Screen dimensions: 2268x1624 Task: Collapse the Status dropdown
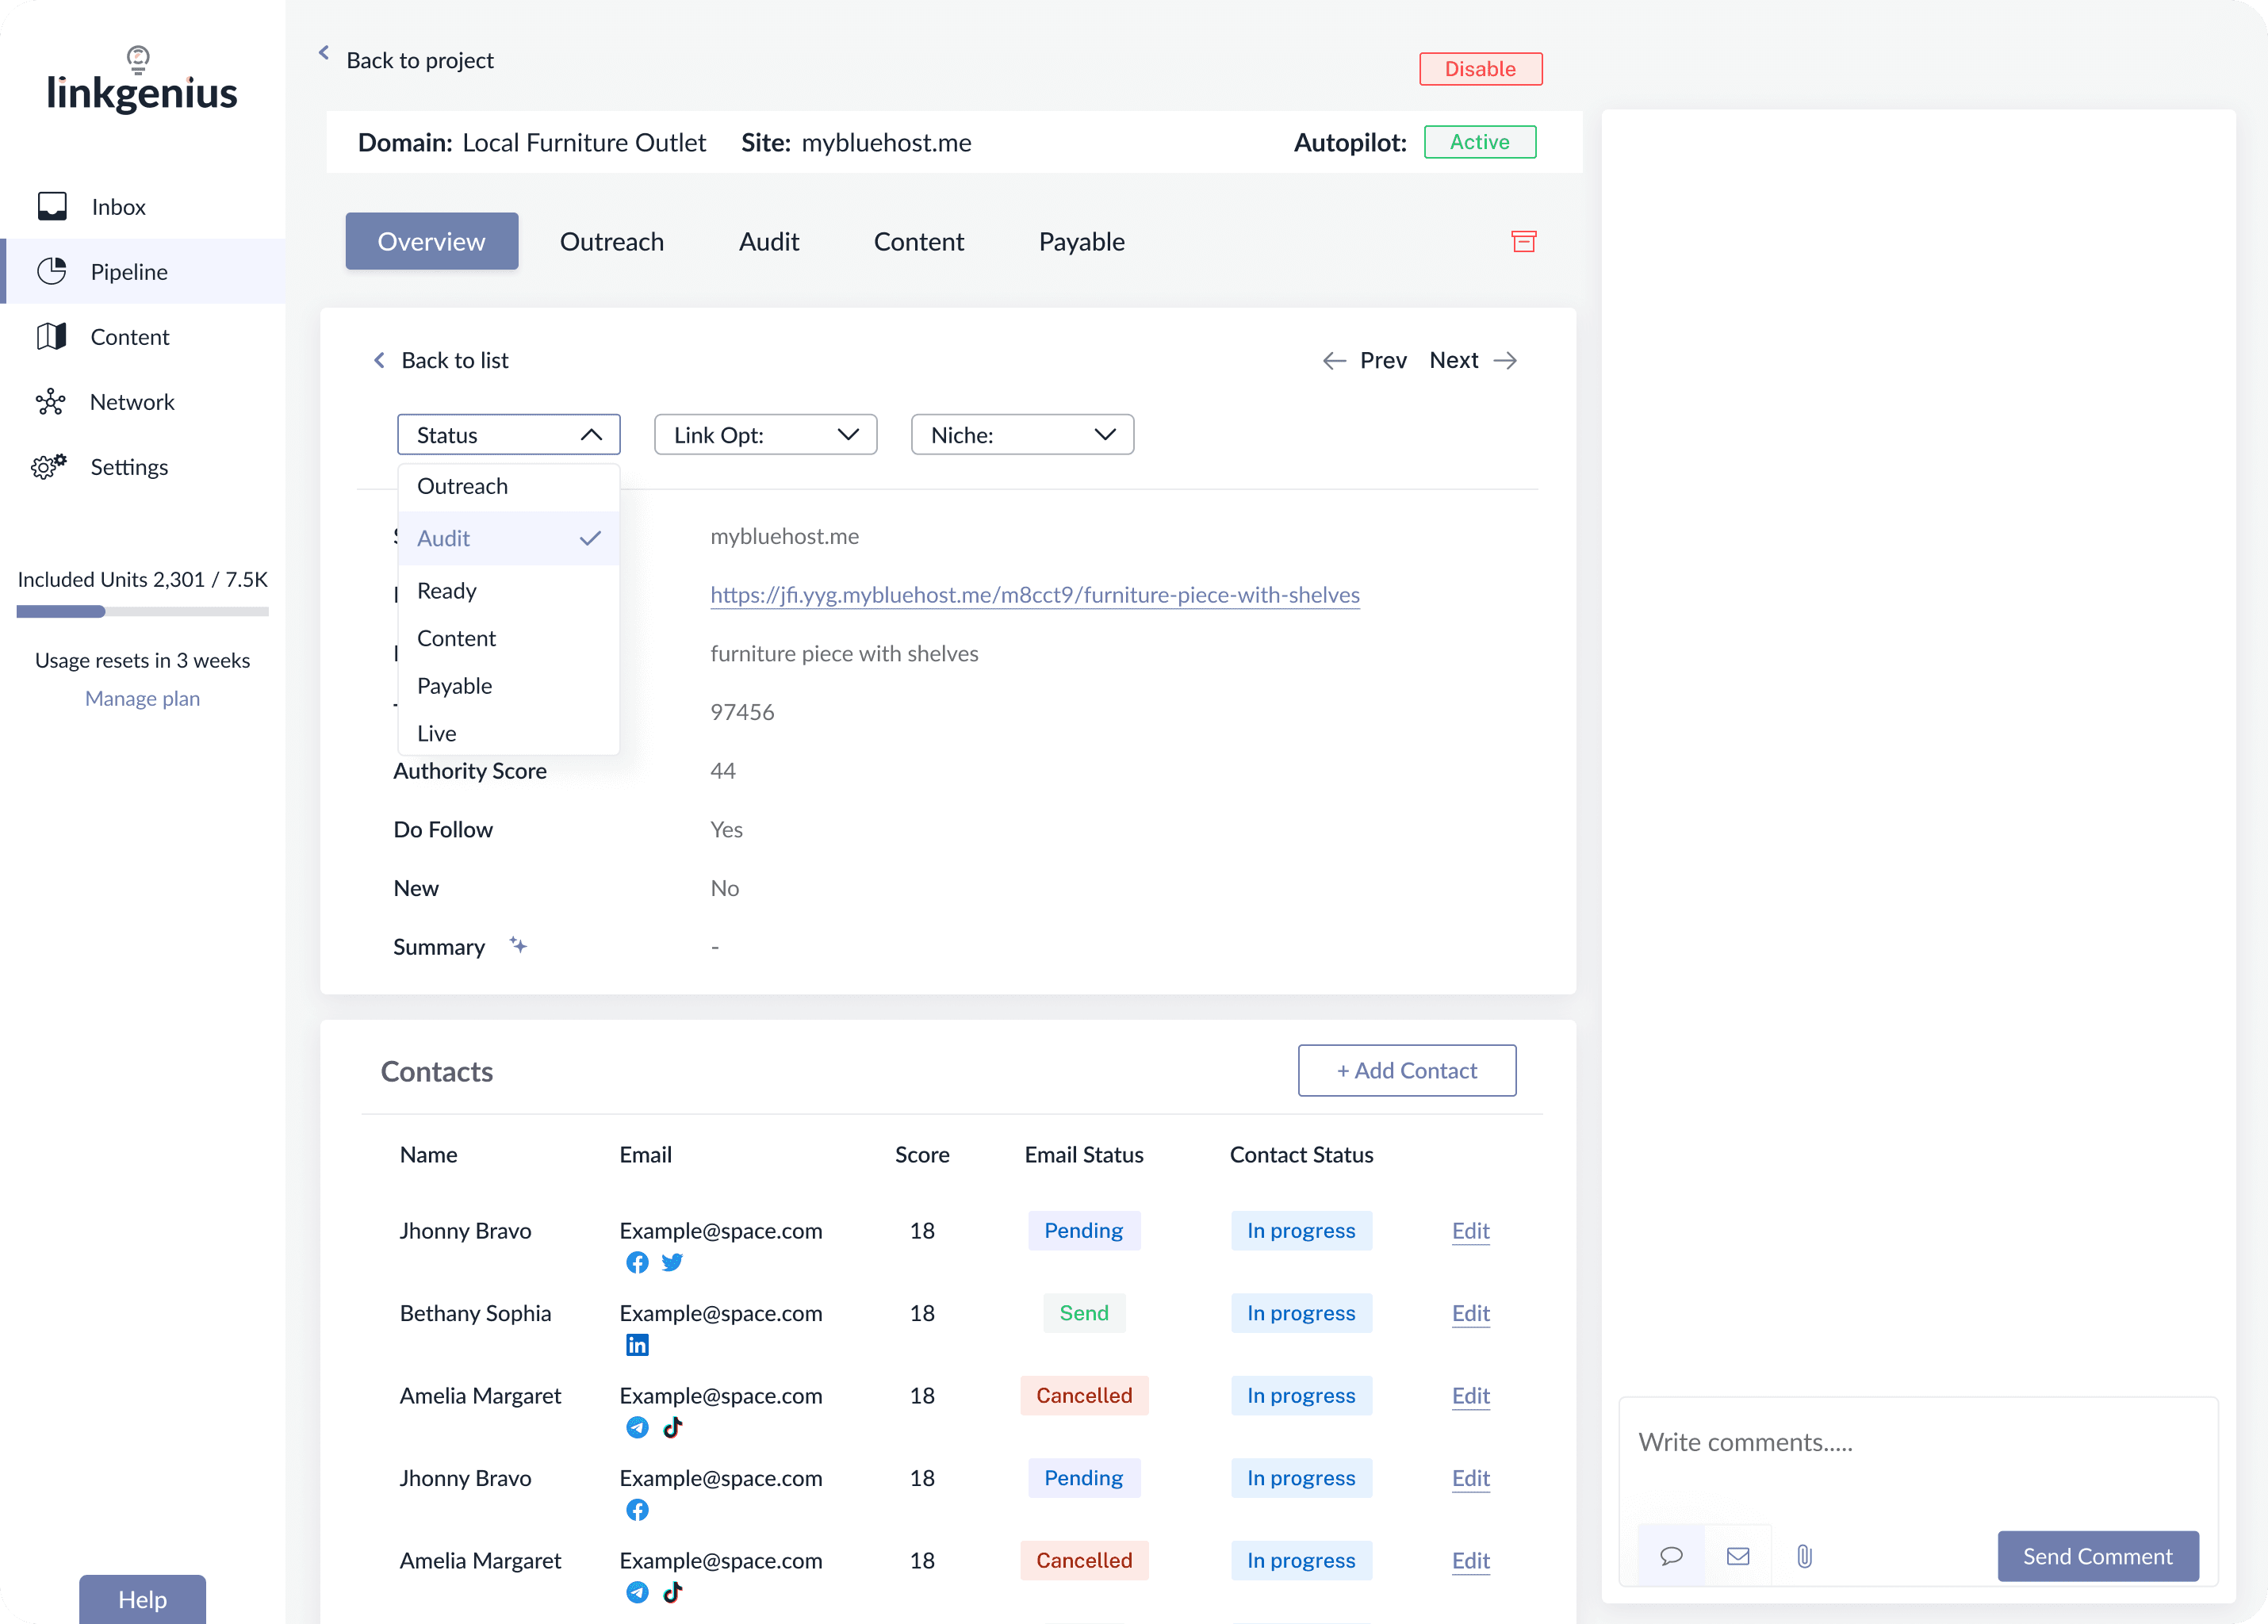tap(508, 434)
